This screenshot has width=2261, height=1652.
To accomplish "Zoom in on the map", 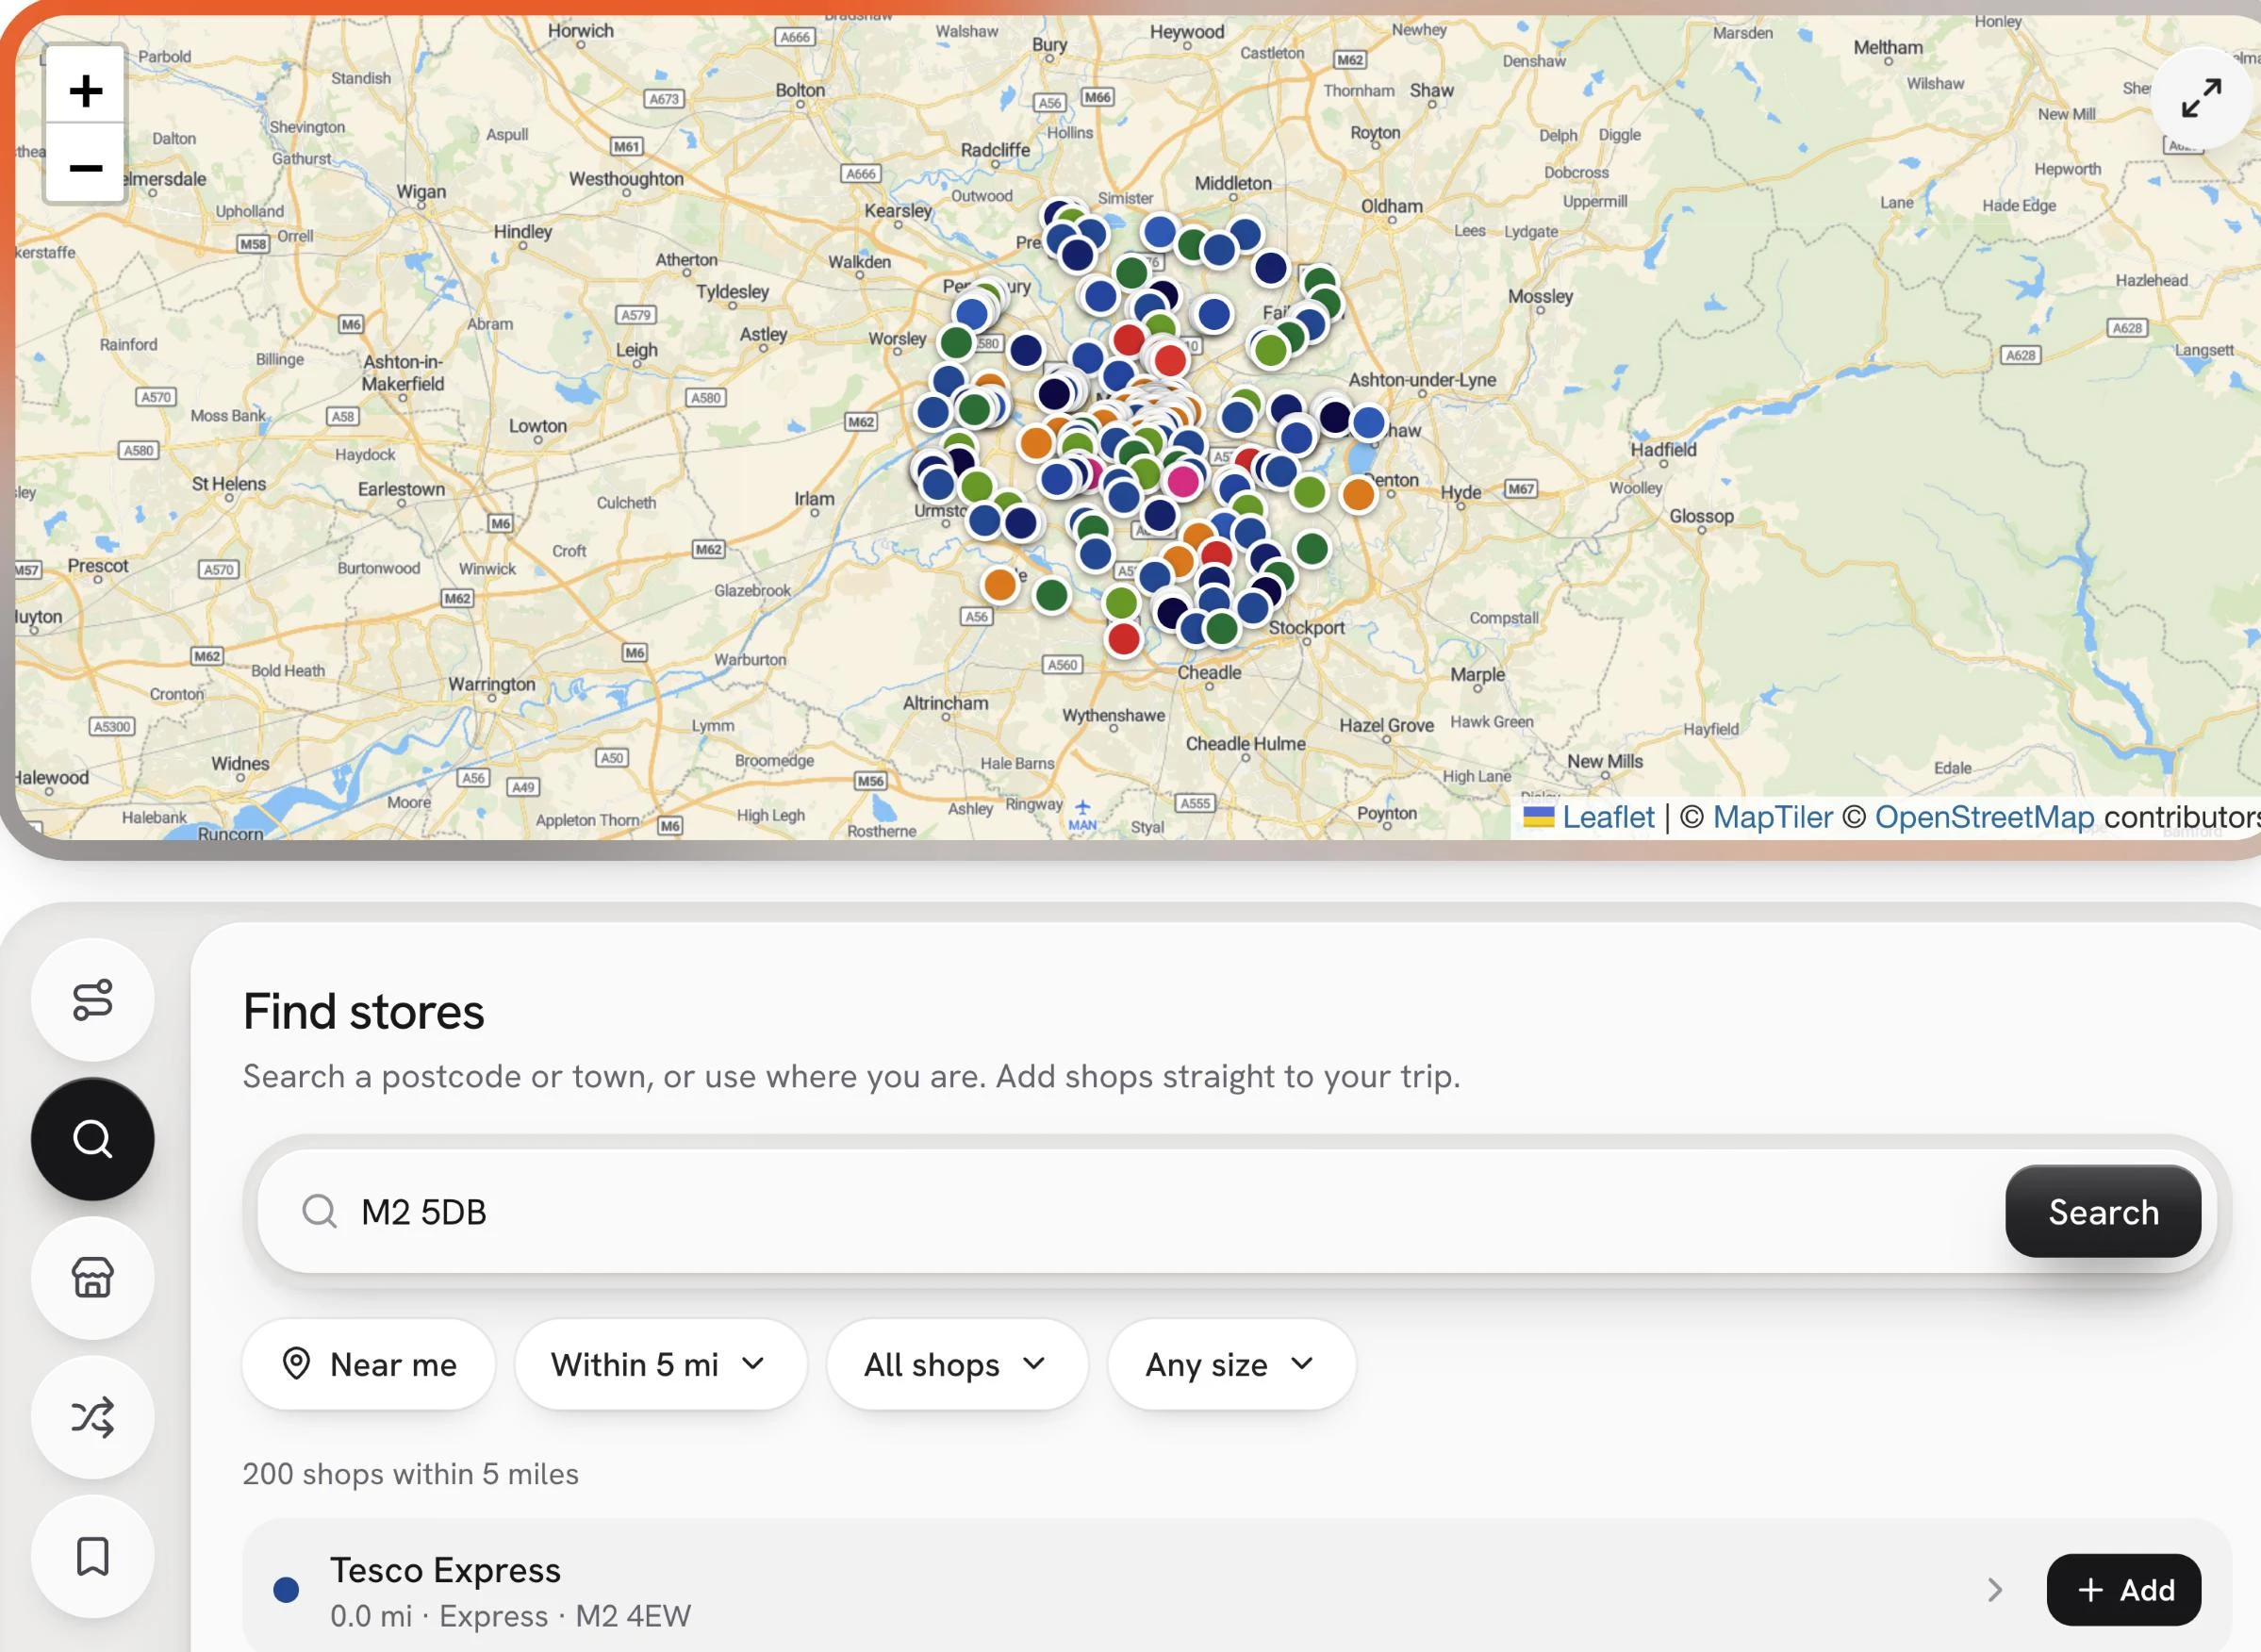I will click(x=85, y=90).
